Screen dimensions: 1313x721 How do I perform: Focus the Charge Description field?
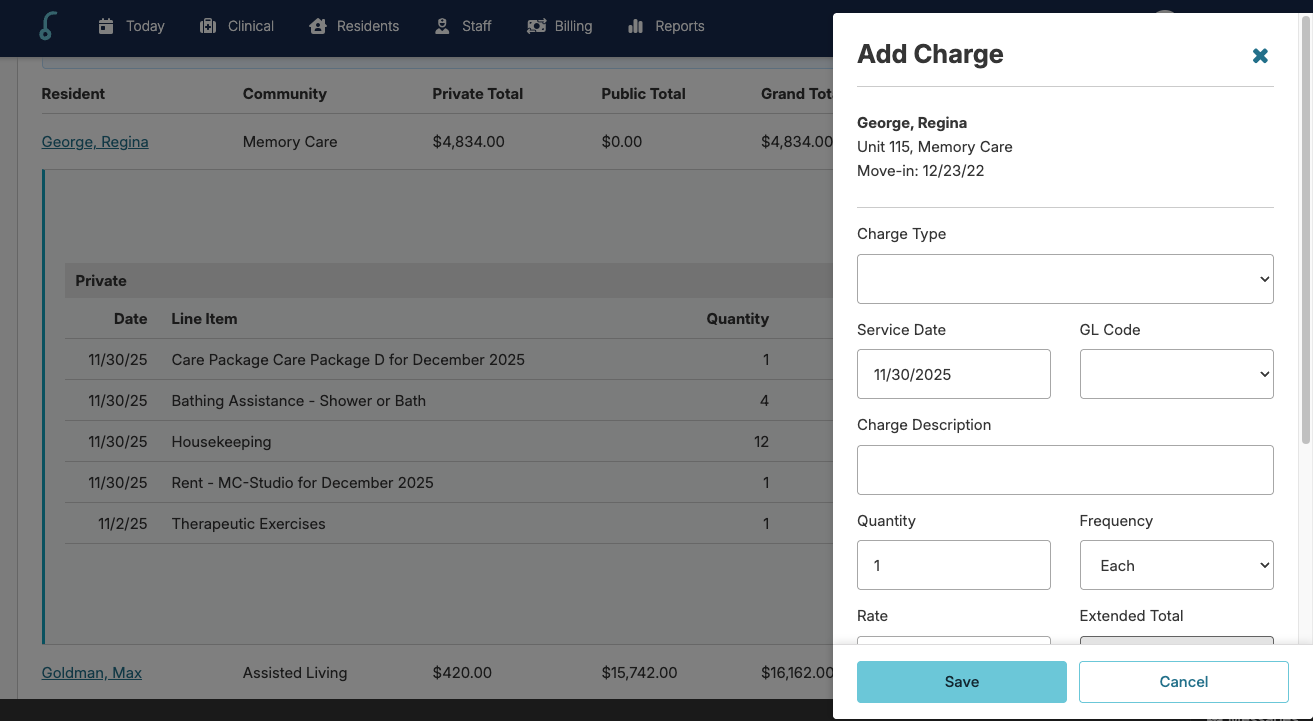pos(1065,470)
